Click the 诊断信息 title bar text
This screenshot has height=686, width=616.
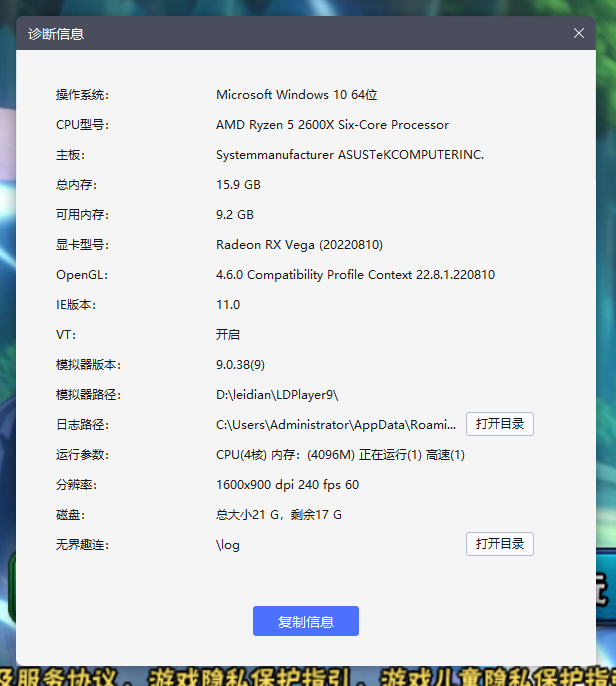pyautogui.click(x=56, y=34)
